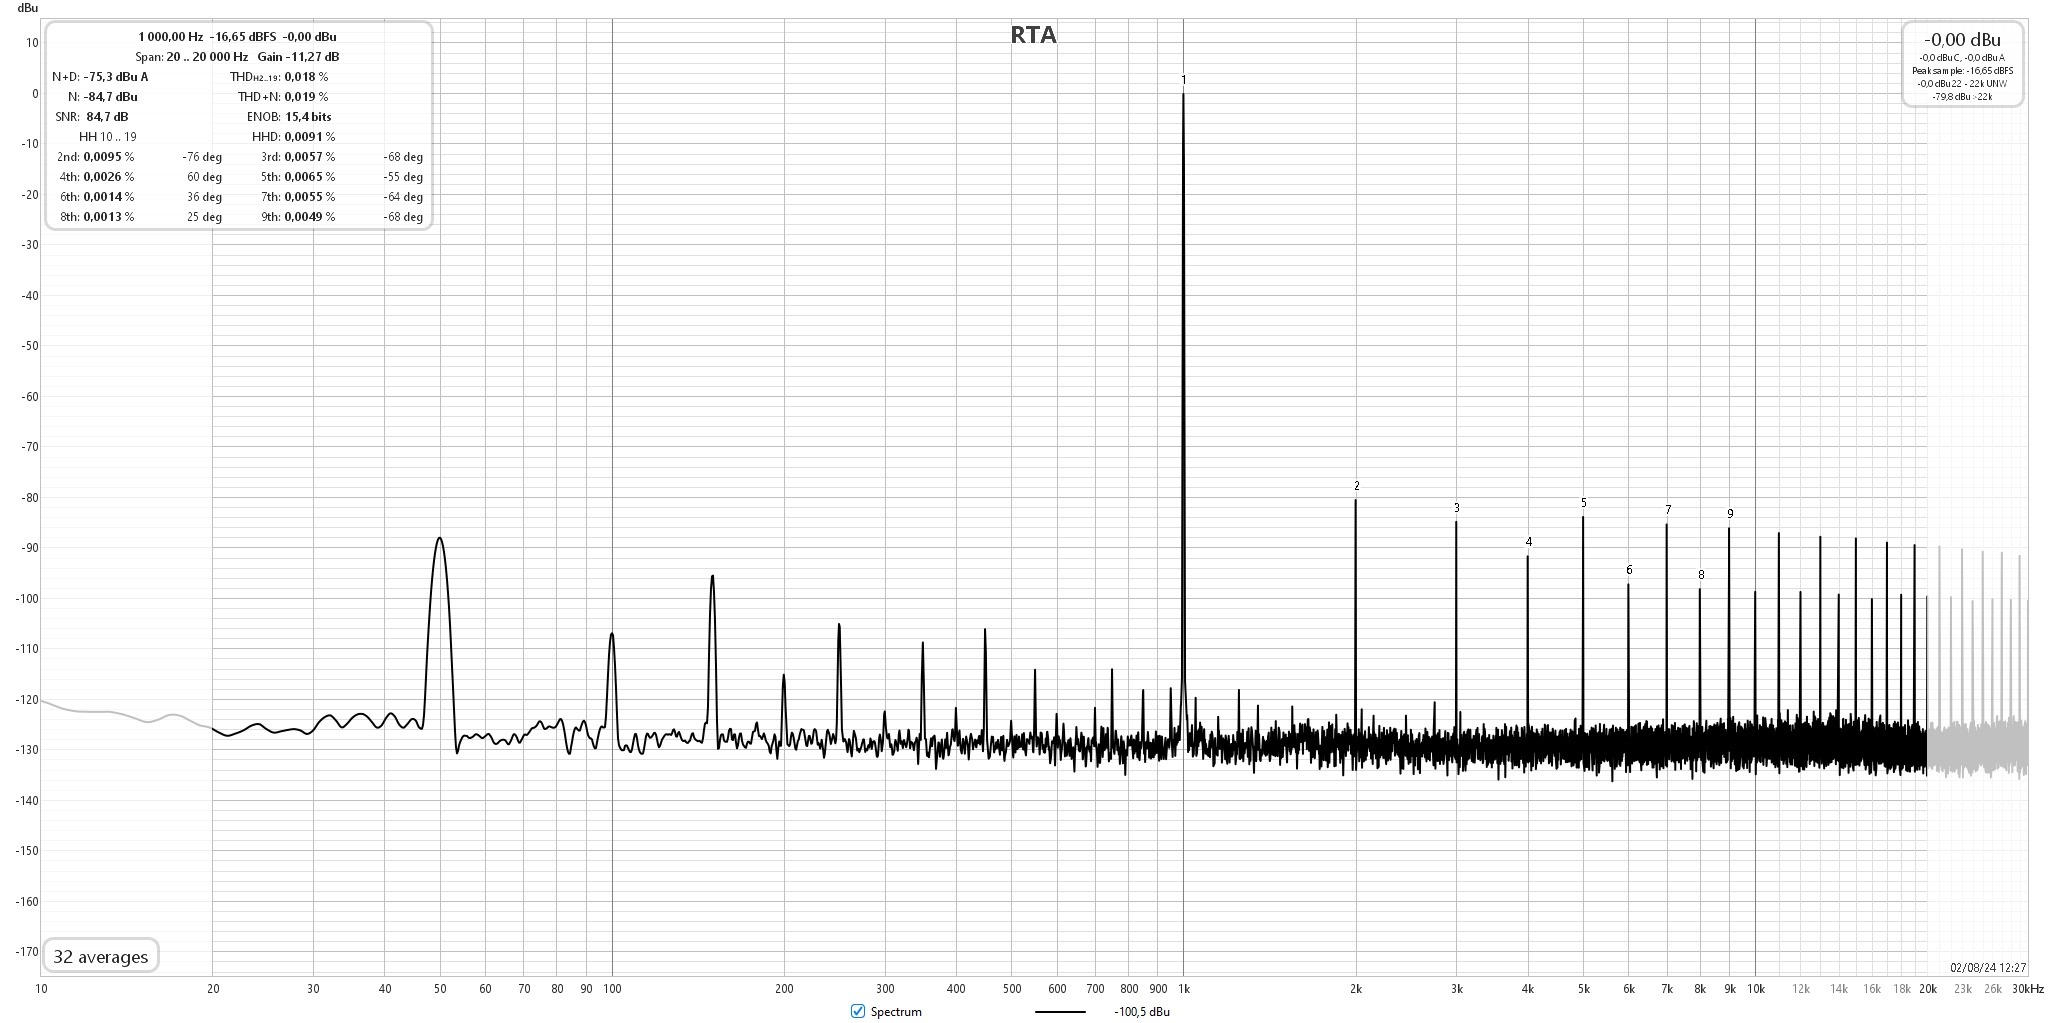Image resolution: width=2048 pixels, height=1023 pixels.
Task: Click the 10k frequency axis label
Action: click(x=1756, y=989)
